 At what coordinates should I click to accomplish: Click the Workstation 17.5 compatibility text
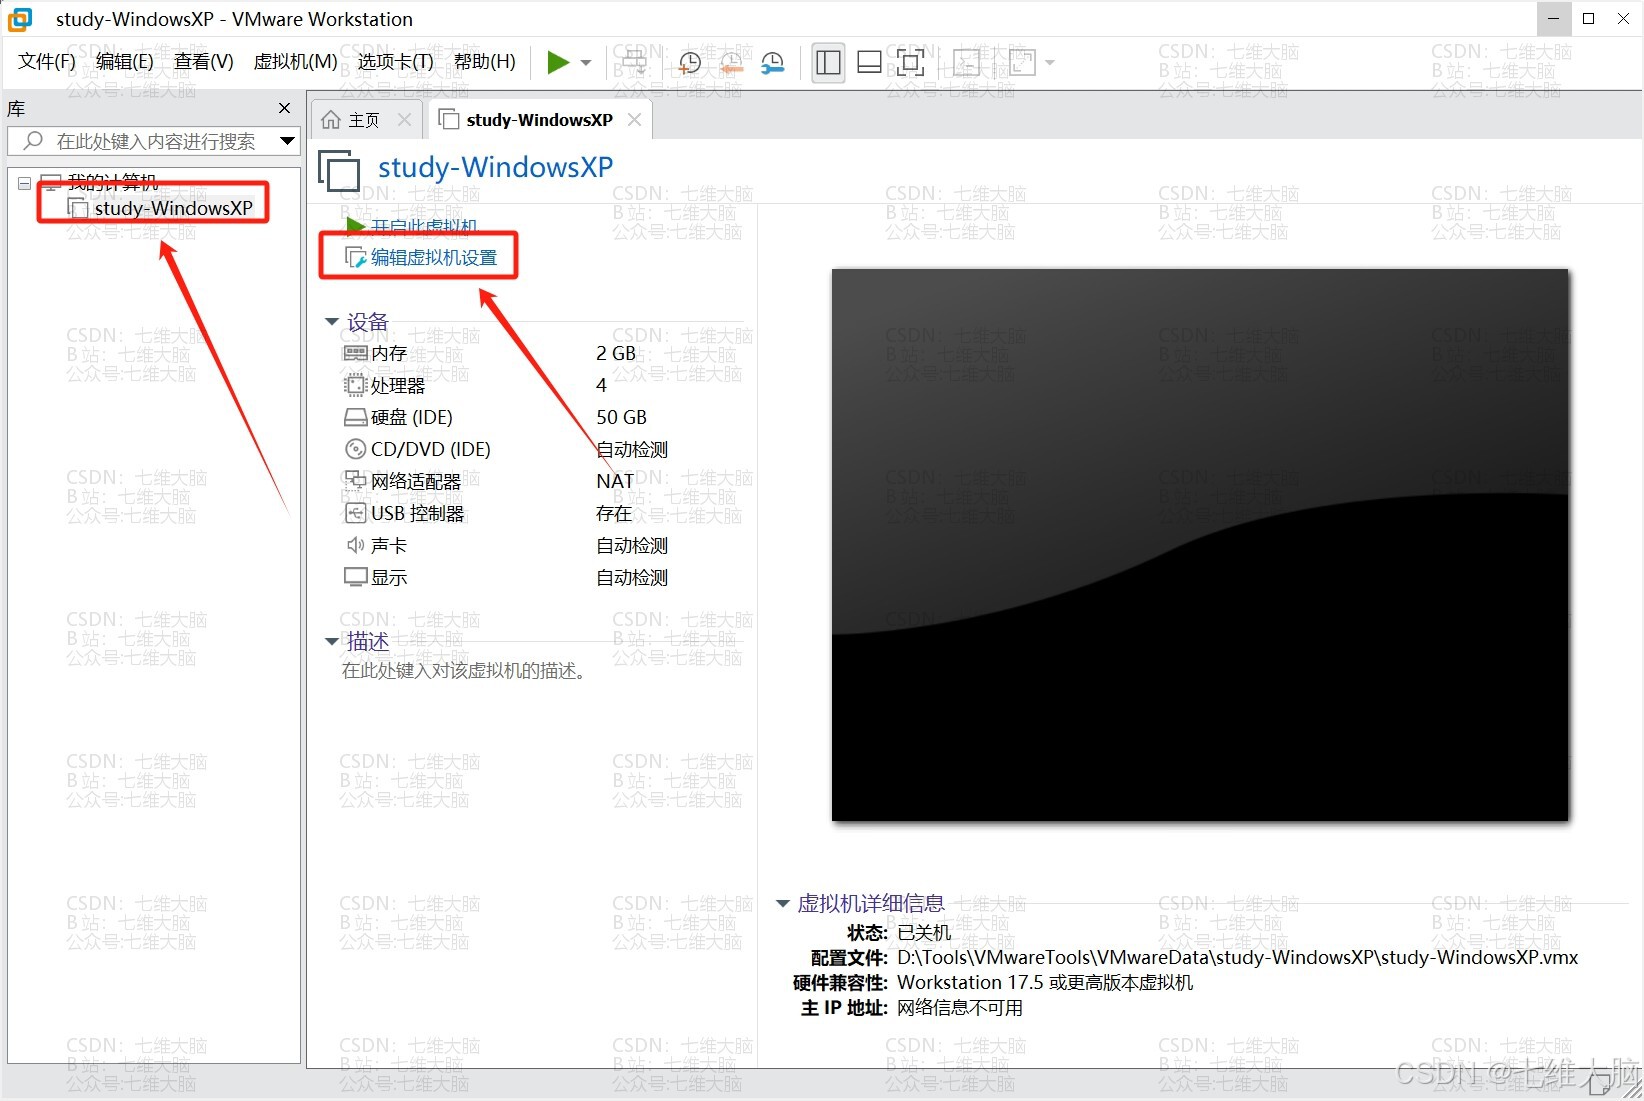click(x=1045, y=982)
